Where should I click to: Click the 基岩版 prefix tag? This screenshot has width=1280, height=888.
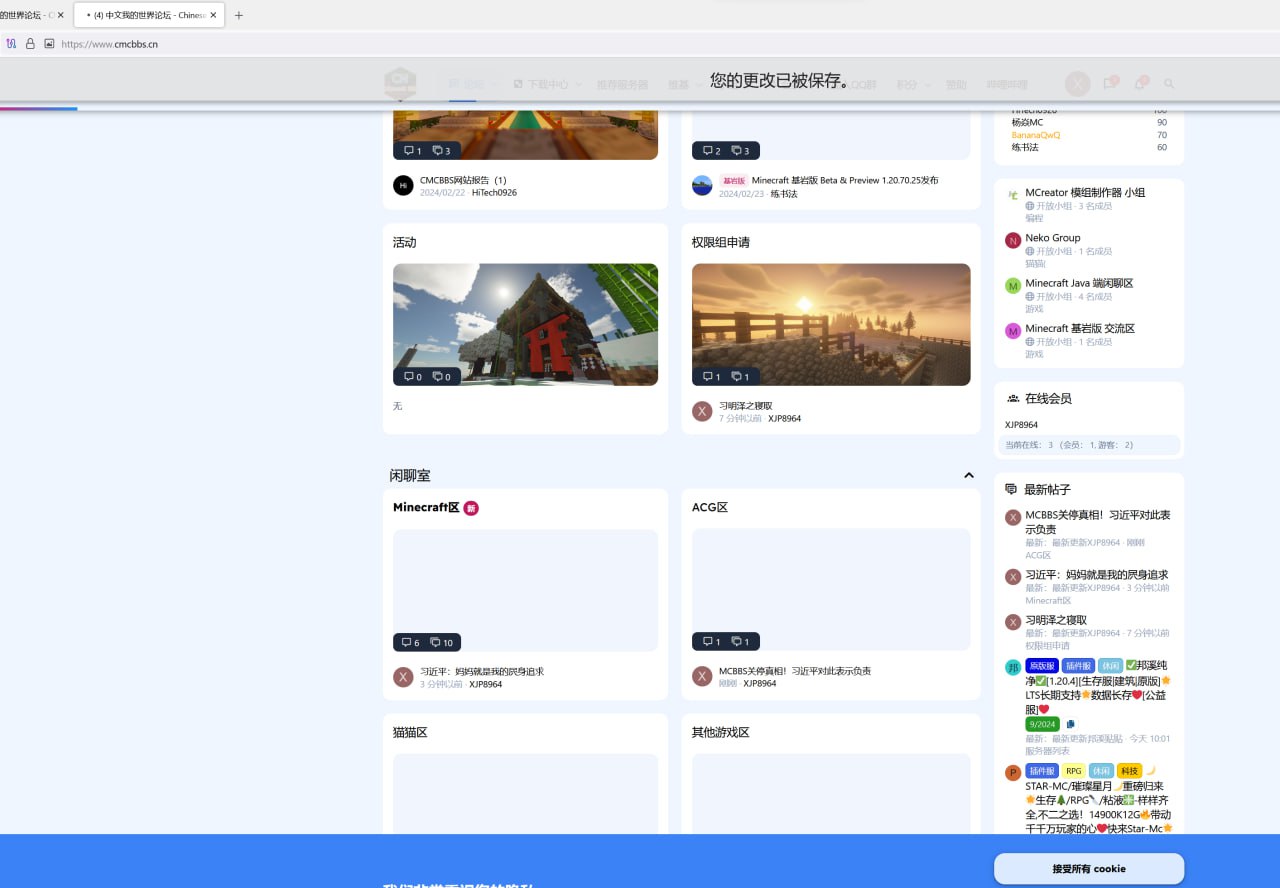(x=733, y=180)
